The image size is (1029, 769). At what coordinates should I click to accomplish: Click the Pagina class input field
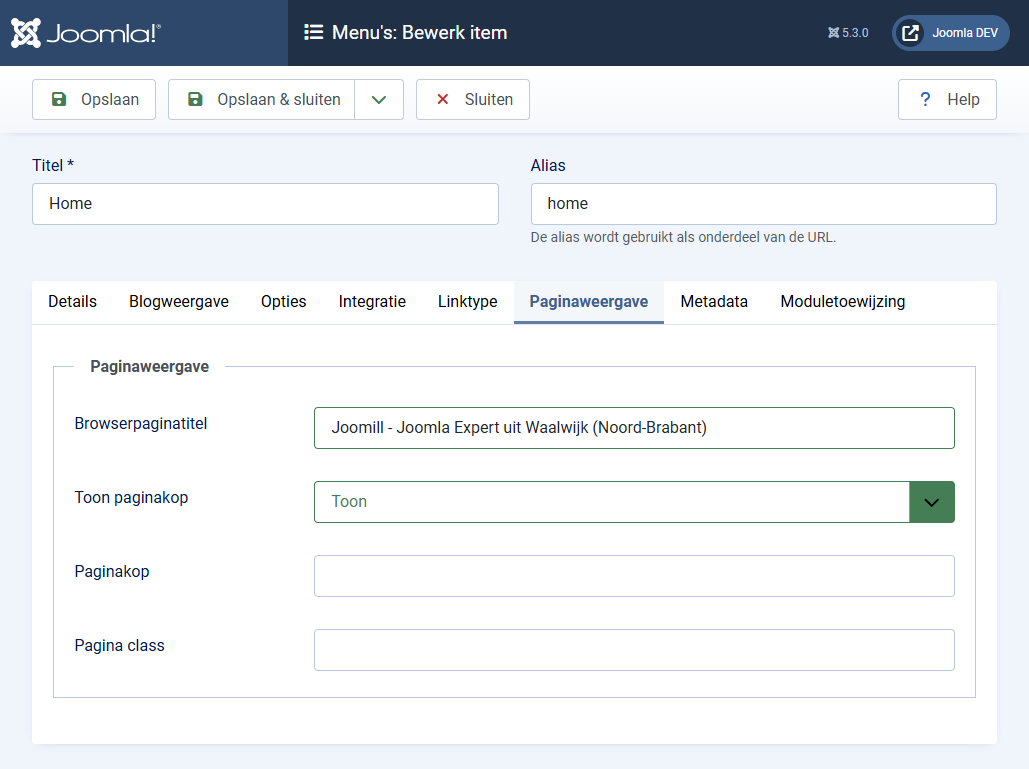634,650
